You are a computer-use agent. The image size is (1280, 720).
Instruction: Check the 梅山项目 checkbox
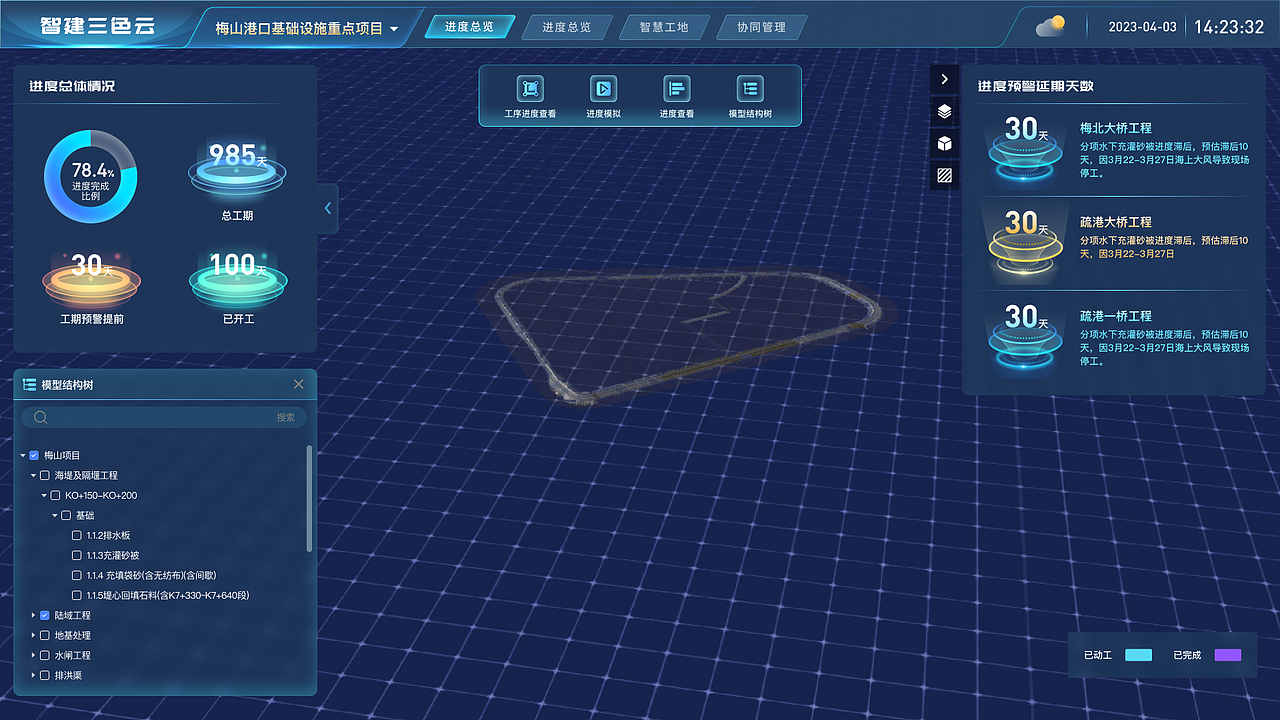click(x=34, y=455)
